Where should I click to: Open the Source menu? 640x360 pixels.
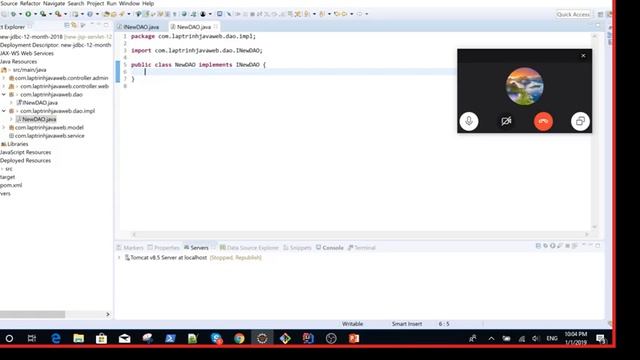9,3
